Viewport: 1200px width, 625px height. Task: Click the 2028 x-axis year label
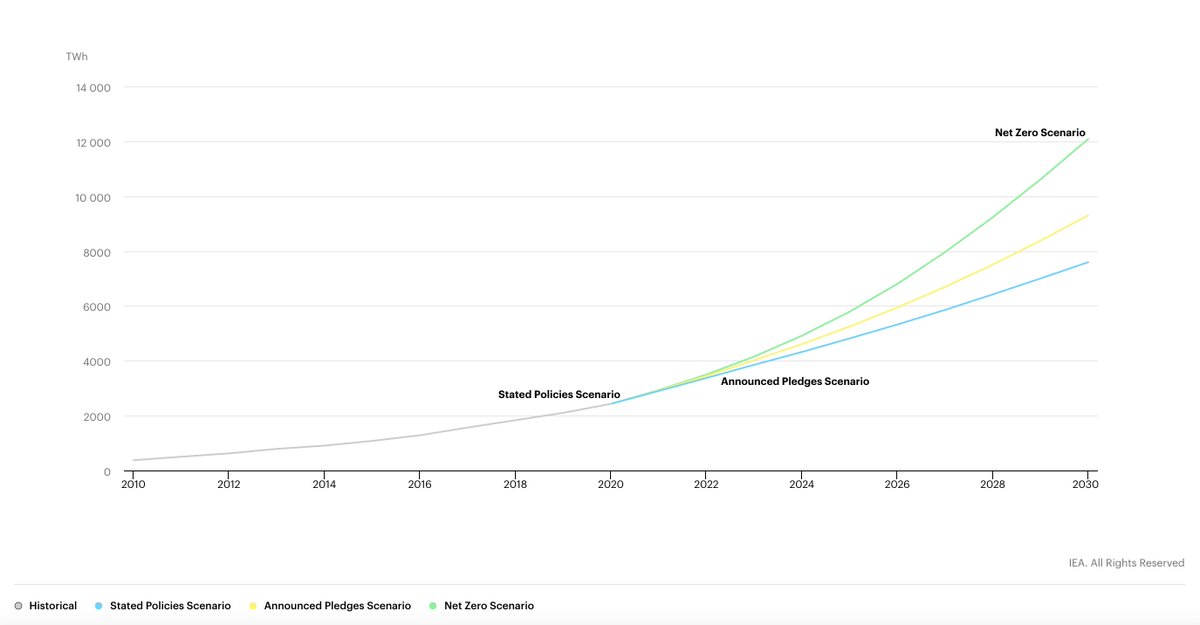tap(992, 484)
